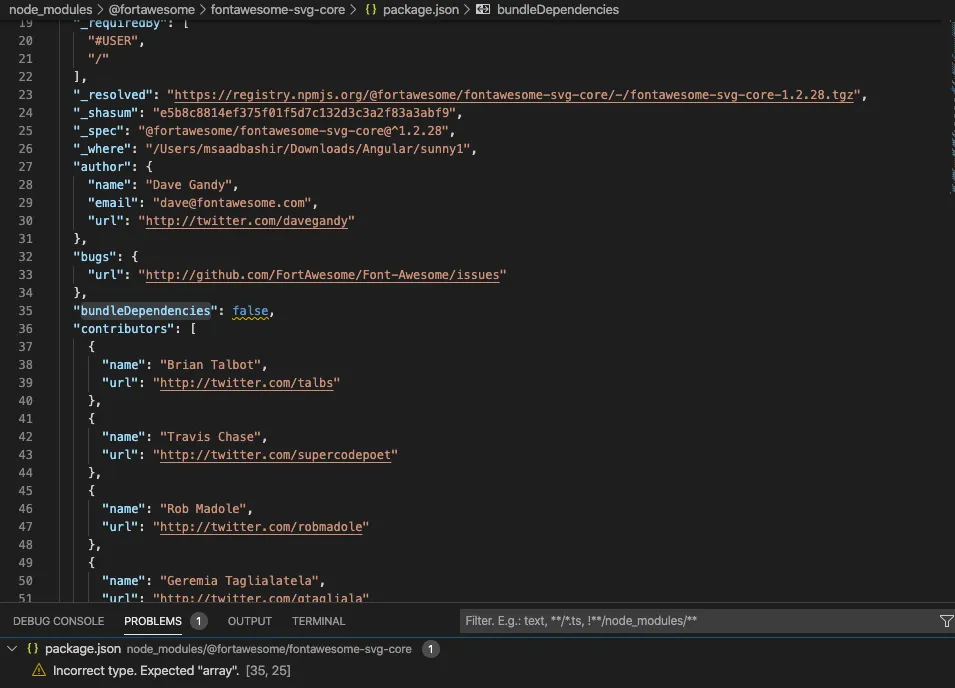The height and width of the screenshot is (688, 955).
Task: Click line number 27 in the gutter
Action: tap(26, 167)
